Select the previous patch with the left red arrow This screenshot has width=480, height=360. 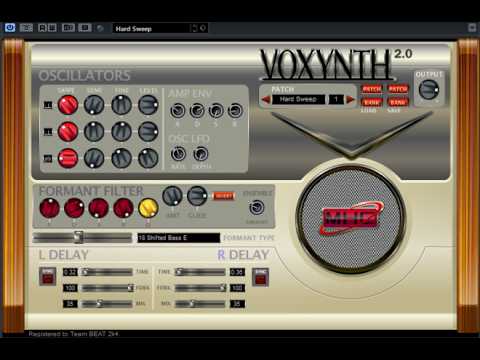point(266,99)
